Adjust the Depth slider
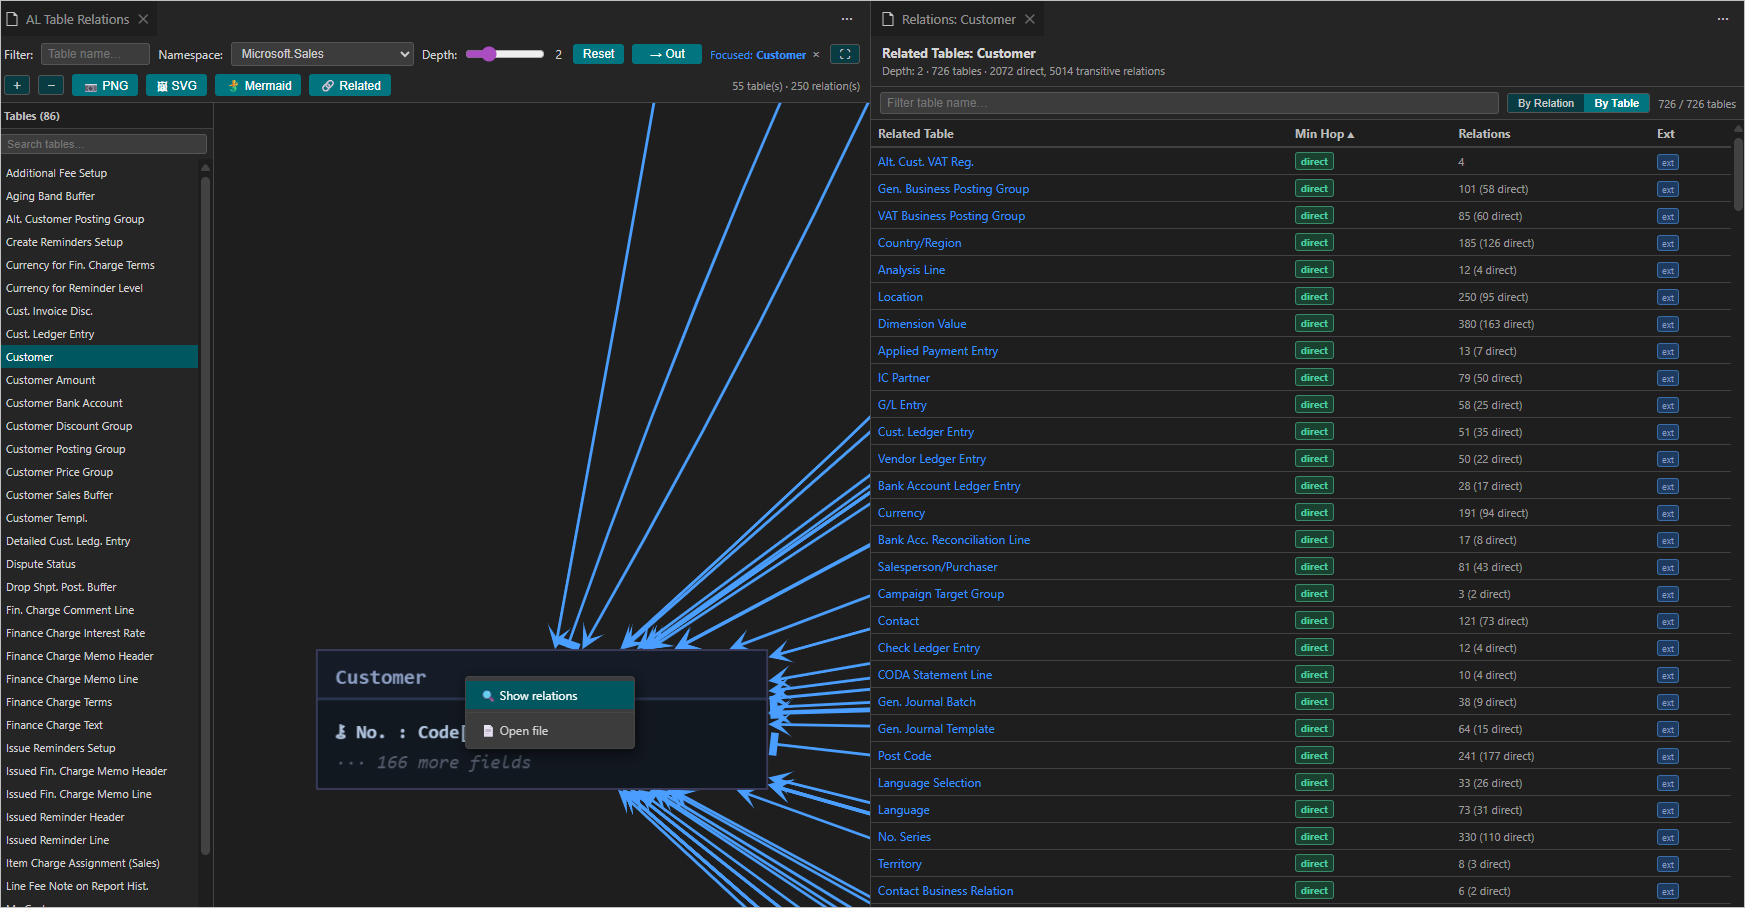The image size is (1745, 908). (x=505, y=54)
